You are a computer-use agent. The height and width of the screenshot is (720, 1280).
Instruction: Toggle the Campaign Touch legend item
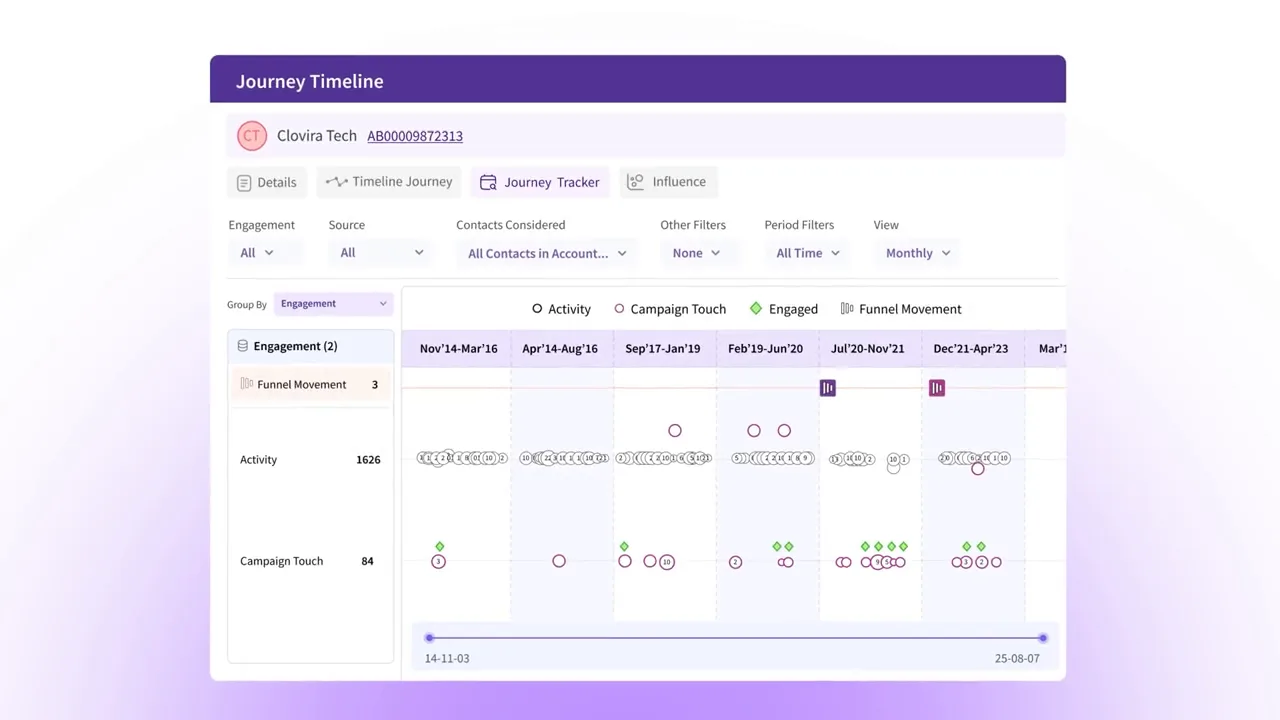(670, 309)
